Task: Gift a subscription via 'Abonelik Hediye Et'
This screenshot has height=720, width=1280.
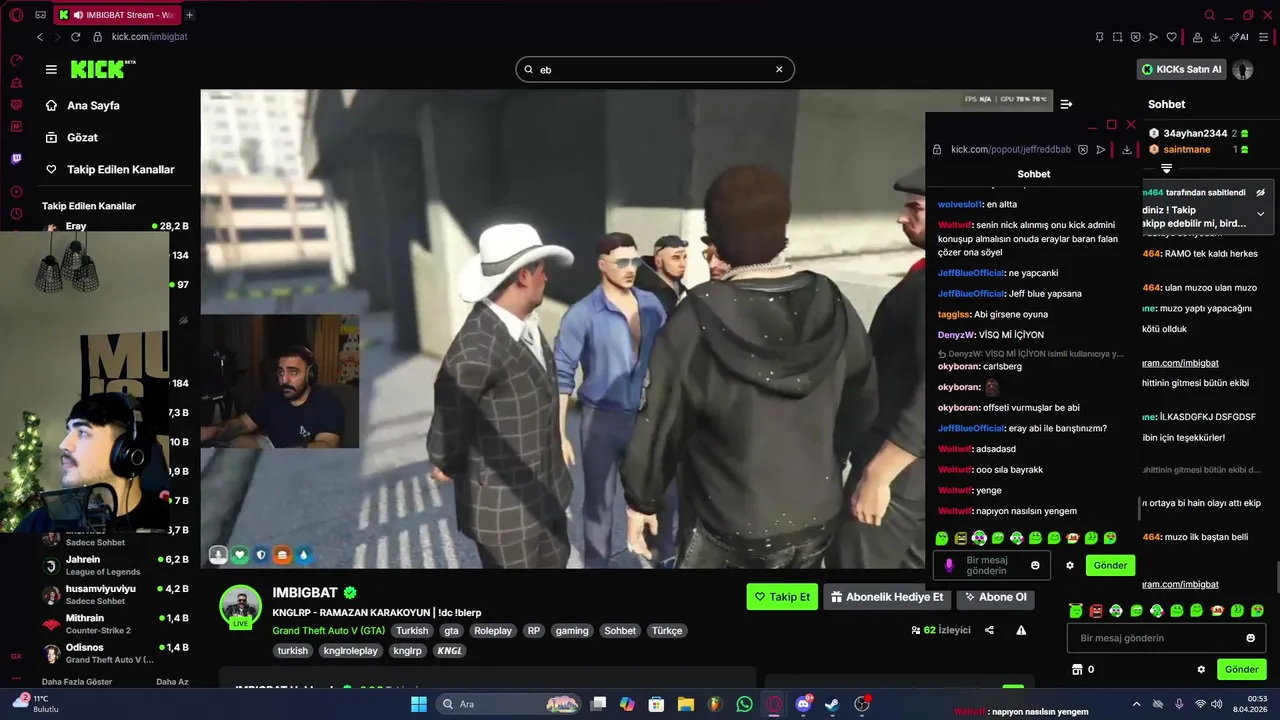Action: [x=887, y=597]
